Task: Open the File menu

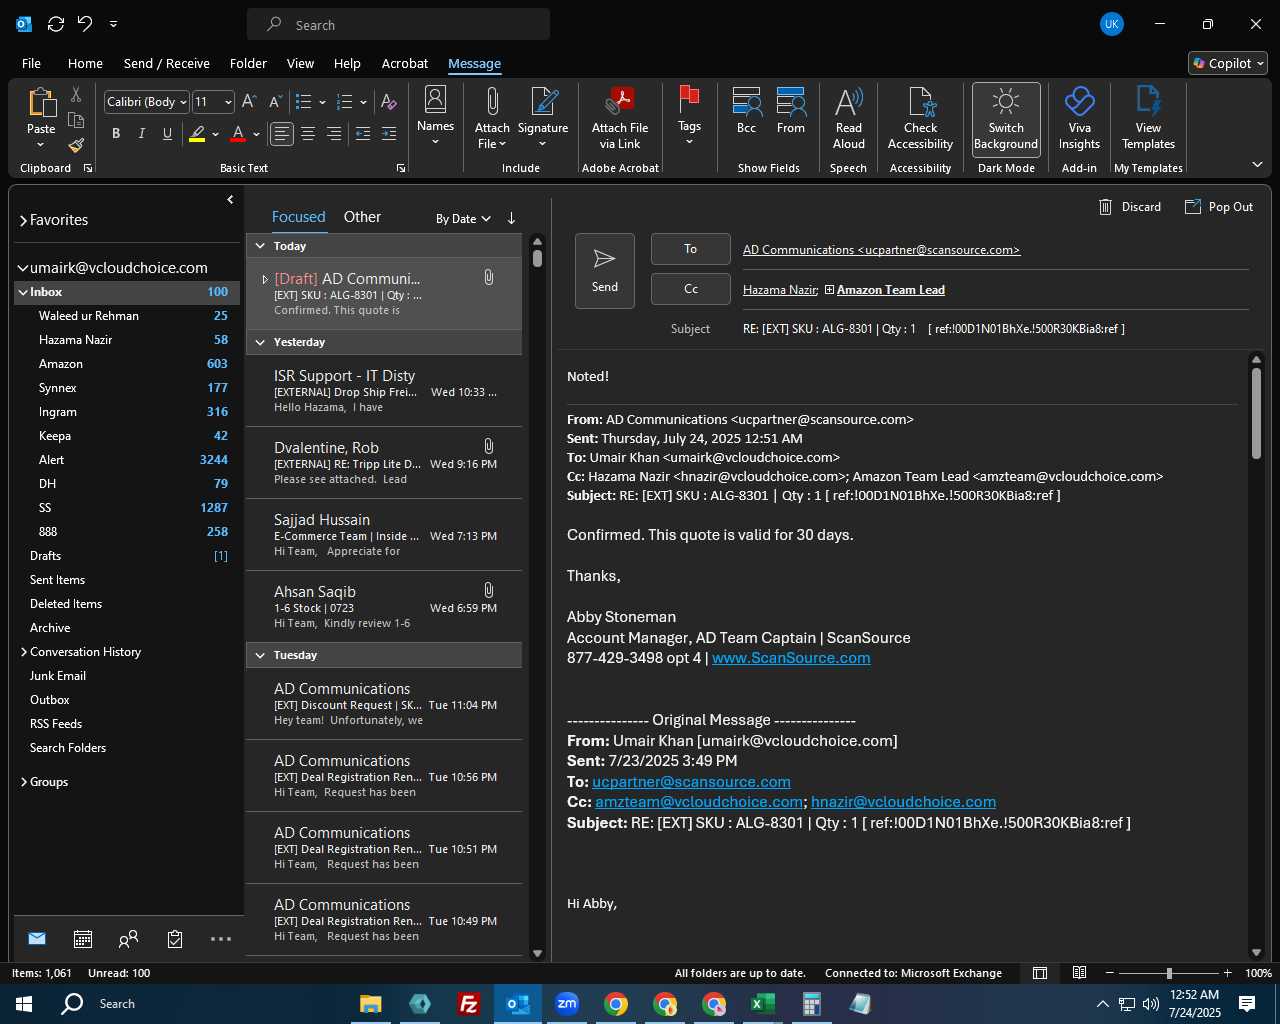Action: 31,63
